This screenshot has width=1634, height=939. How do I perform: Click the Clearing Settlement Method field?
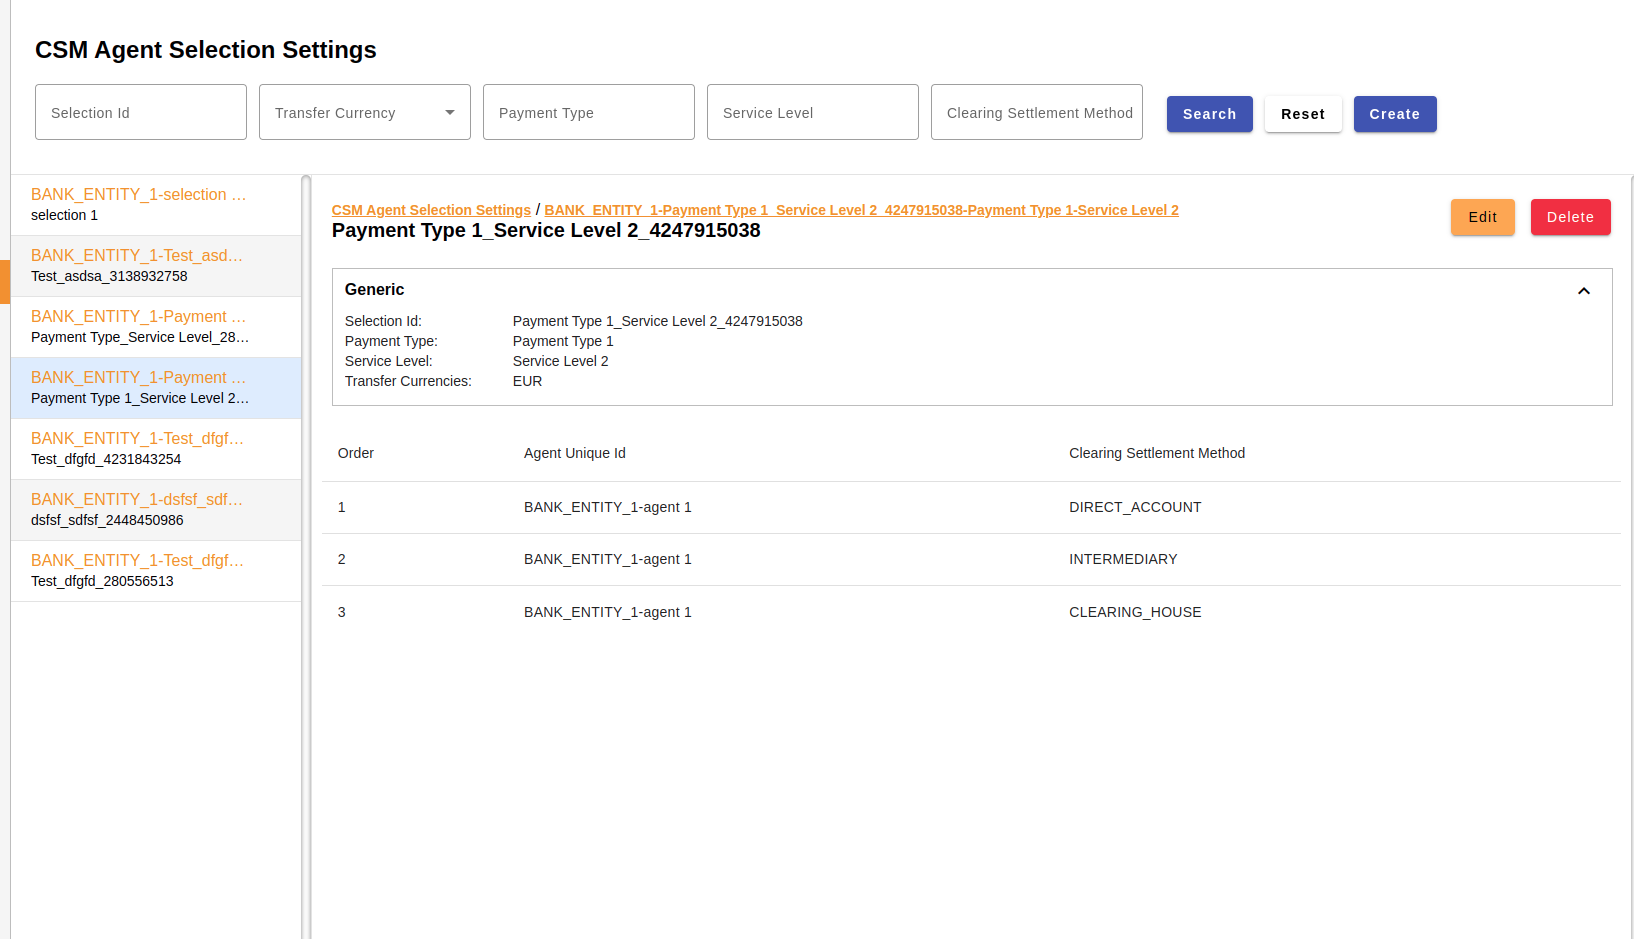pos(1036,113)
